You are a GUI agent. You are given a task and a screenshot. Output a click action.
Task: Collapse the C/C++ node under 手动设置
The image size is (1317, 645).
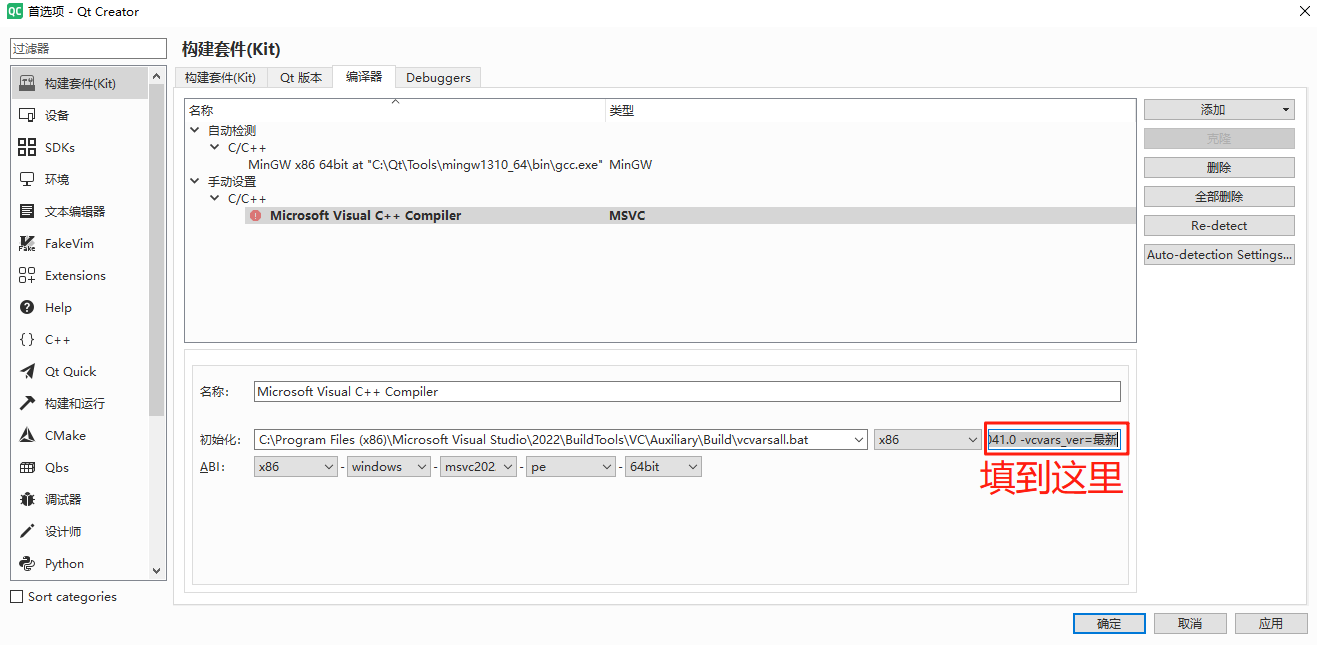coord(214,198)
